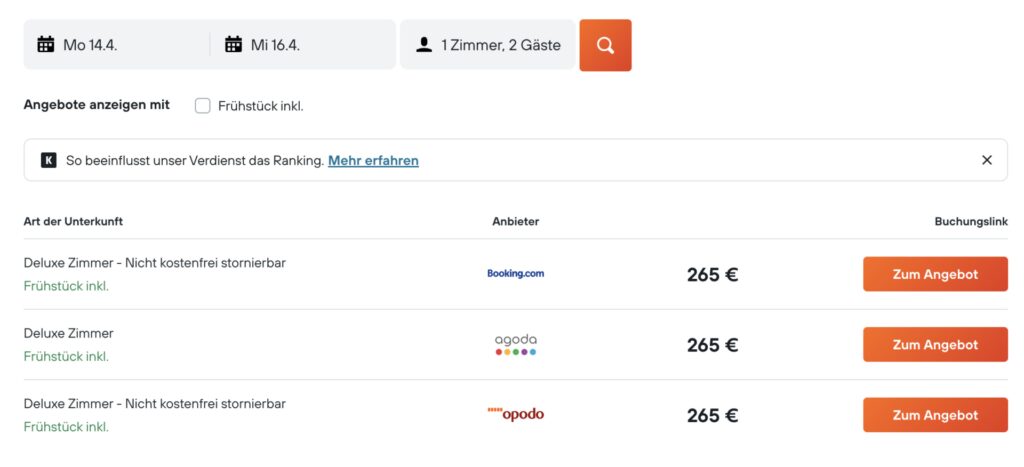Viewport: 1024px width, 467px height.
Task: Dismiss the ranking info banner
Action: pyautogui.click(x=987, y=160)
